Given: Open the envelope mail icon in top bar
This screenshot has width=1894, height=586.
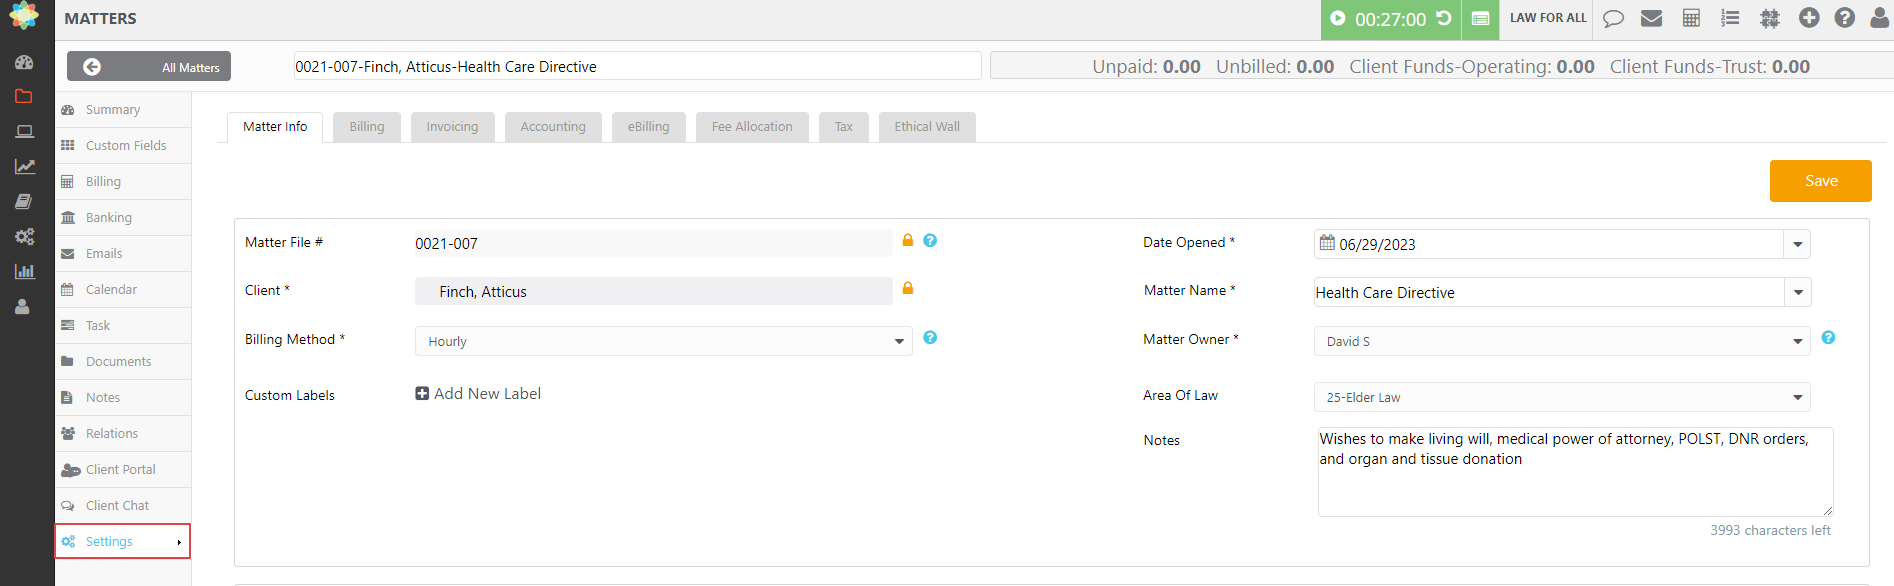Looking at the screenshot, I should 1651,19.
